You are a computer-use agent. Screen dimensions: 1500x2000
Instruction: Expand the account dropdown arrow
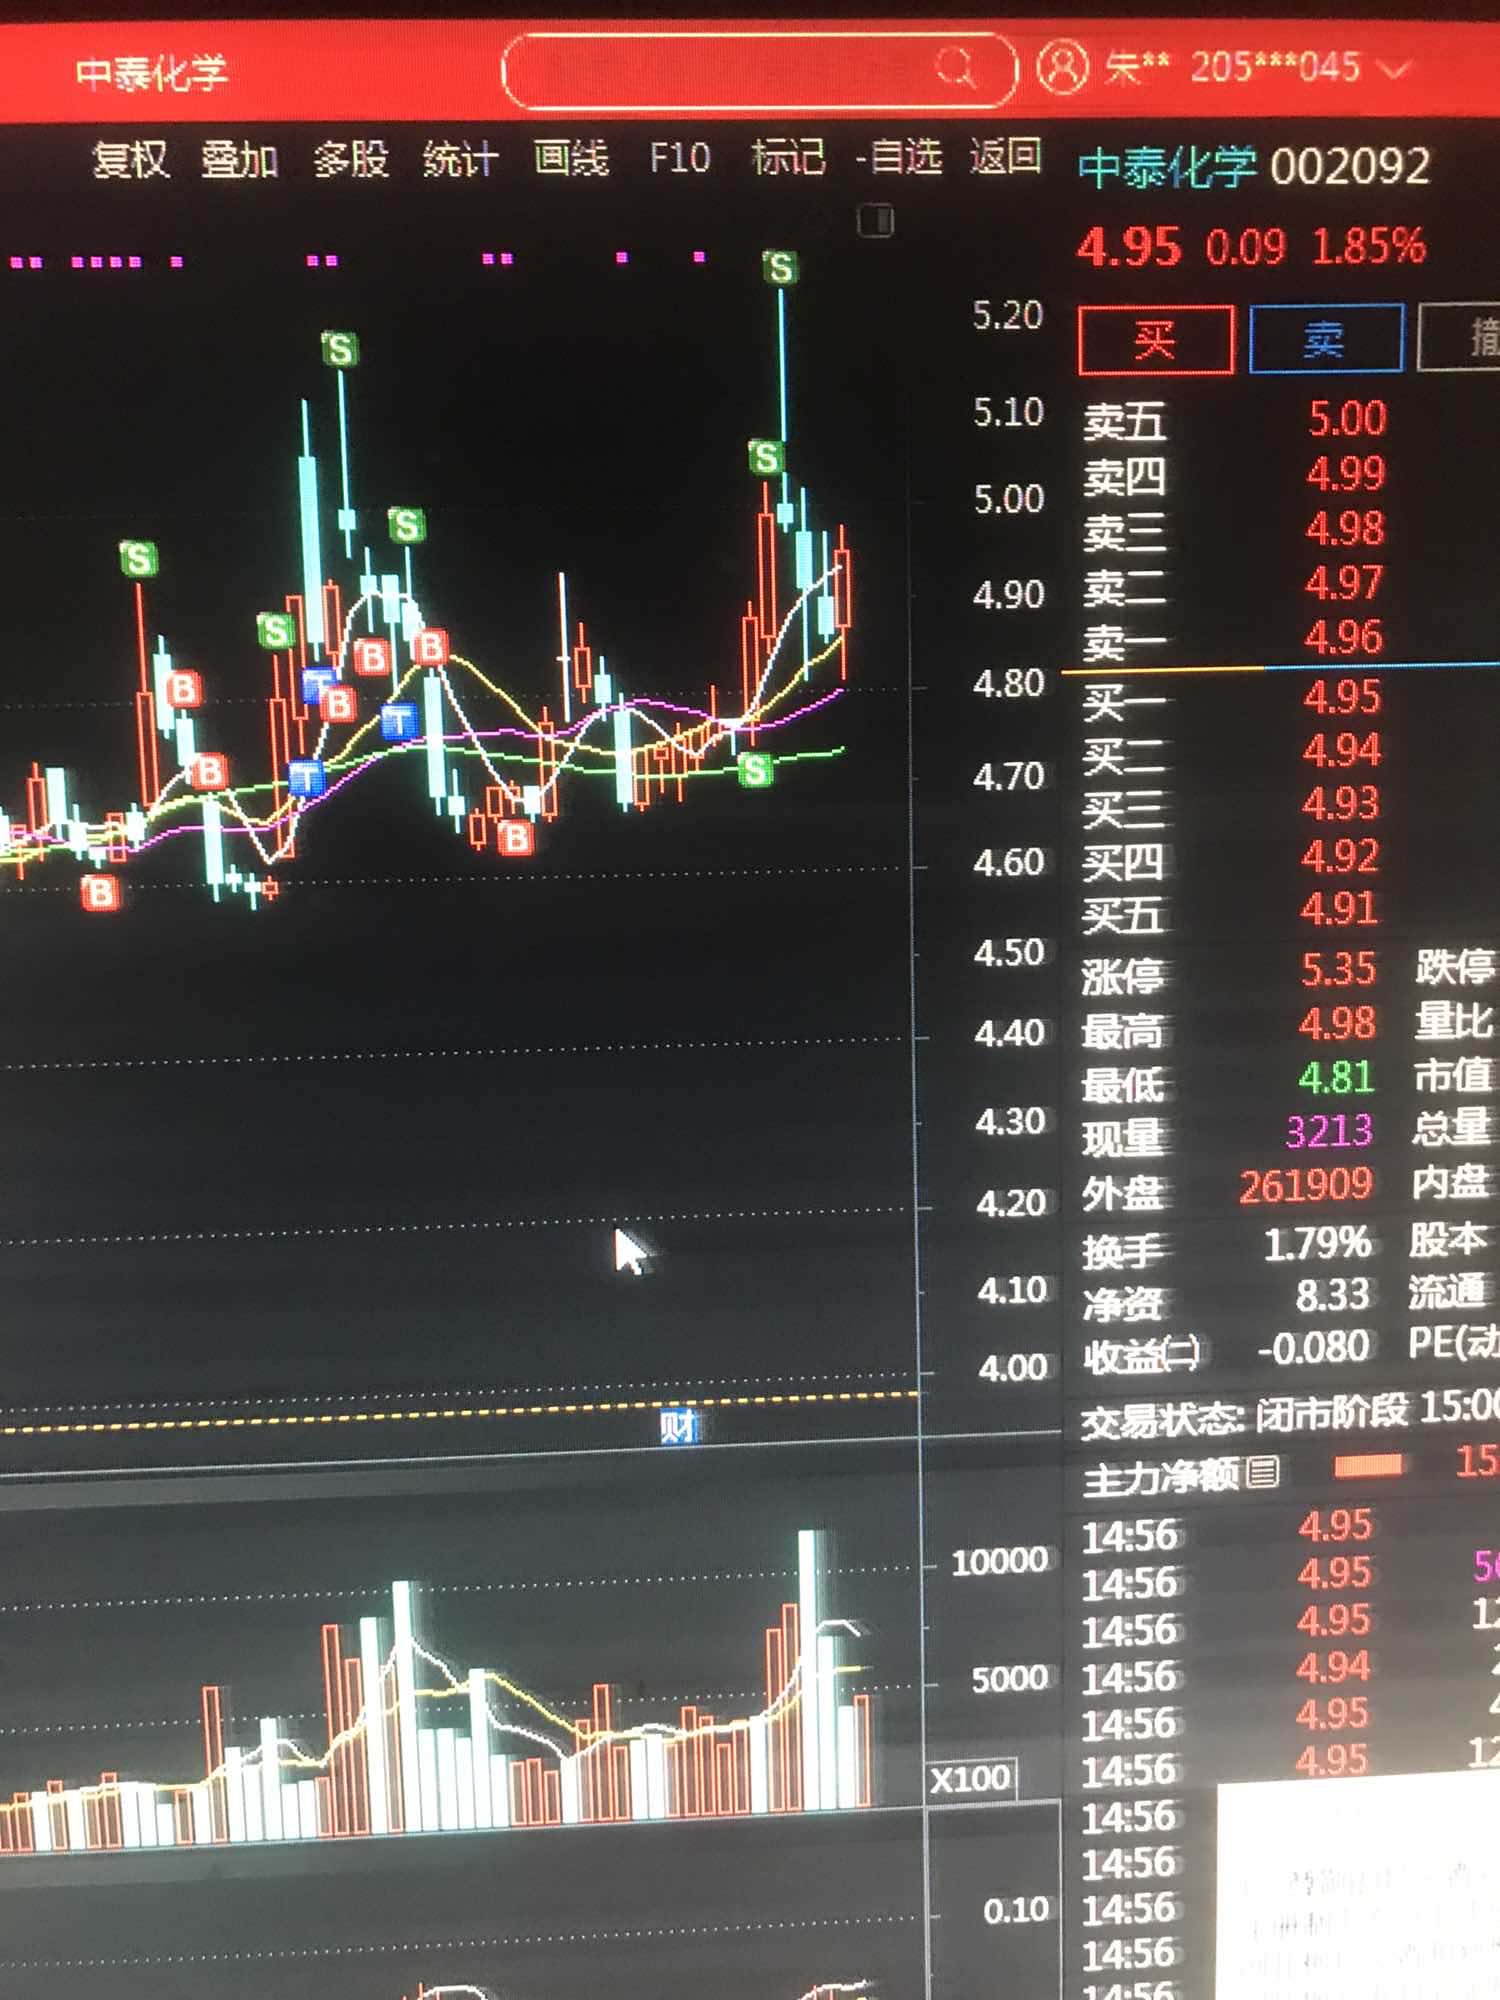pyautogui.click(x=1393, y=70)
